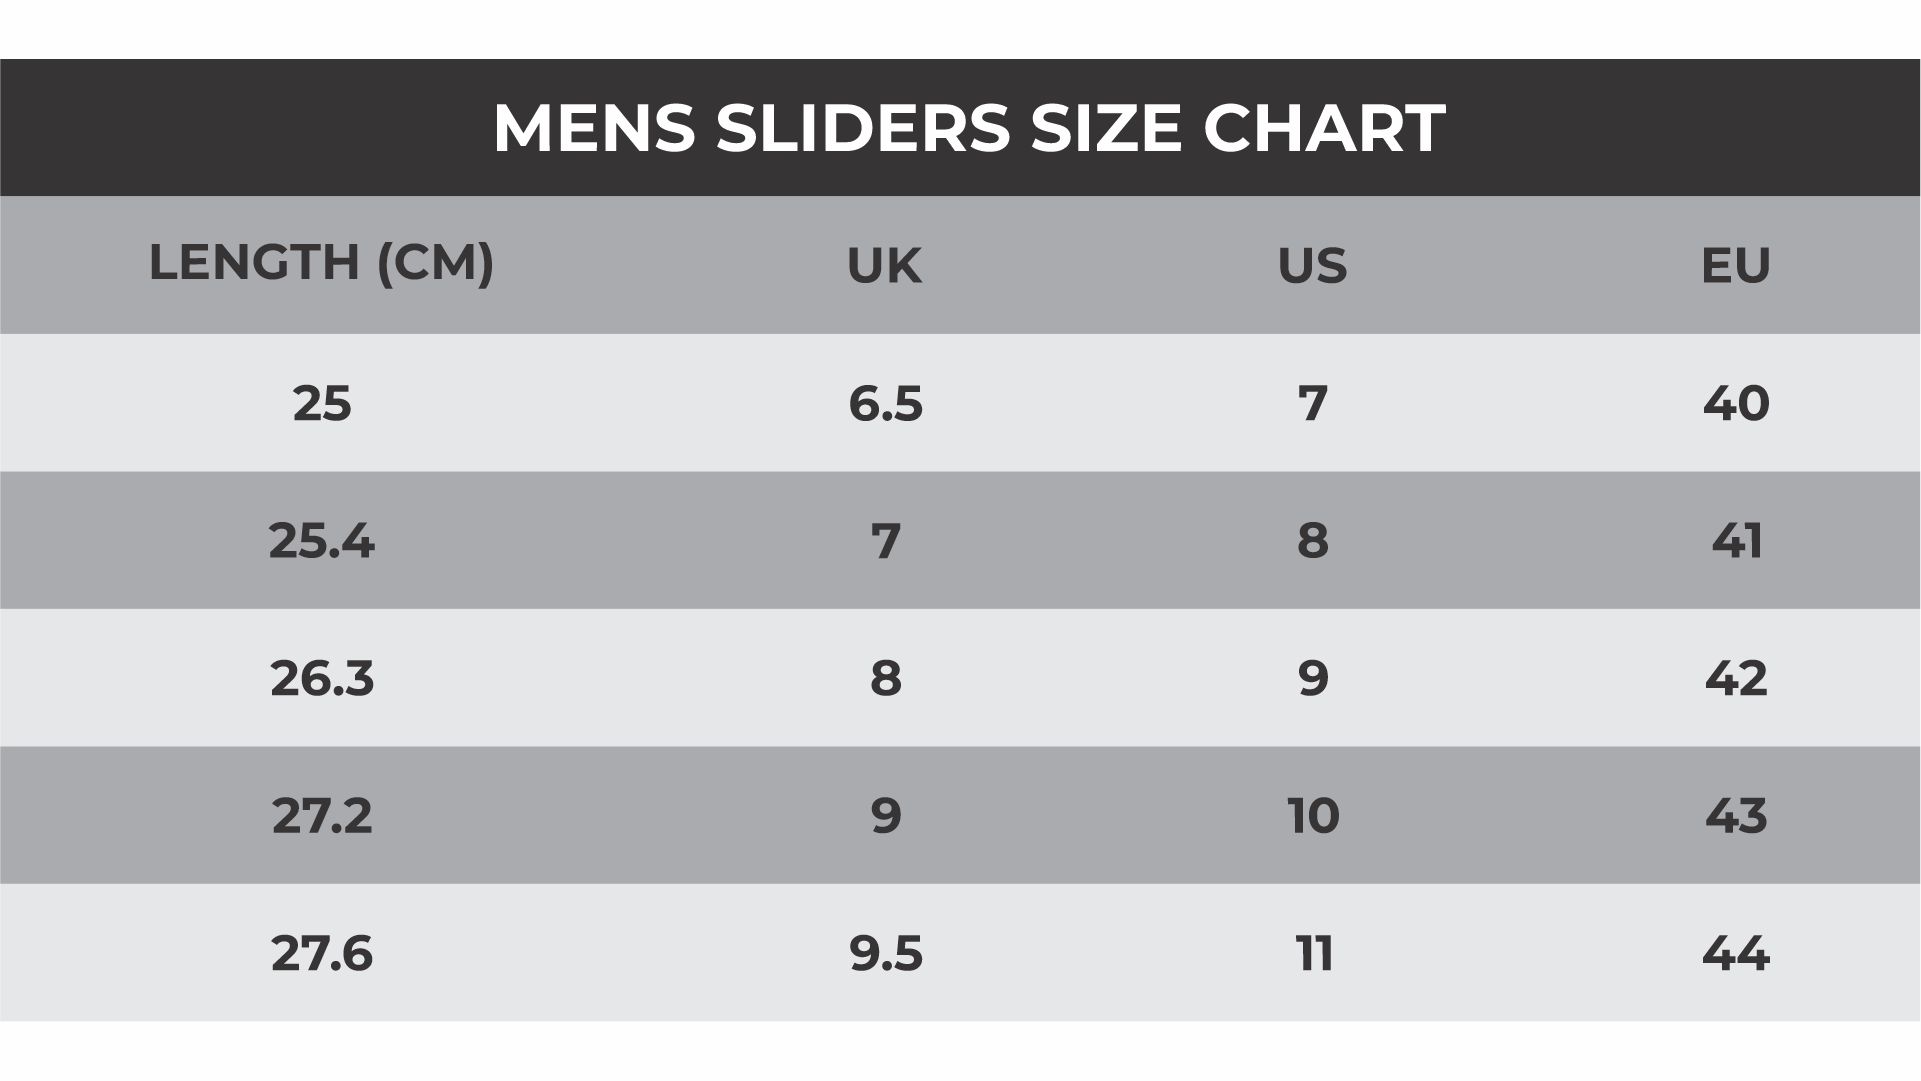Screen dimensions: 1921x1081
Task: Click the 25 length cell
Action: (x=322, y=404)
